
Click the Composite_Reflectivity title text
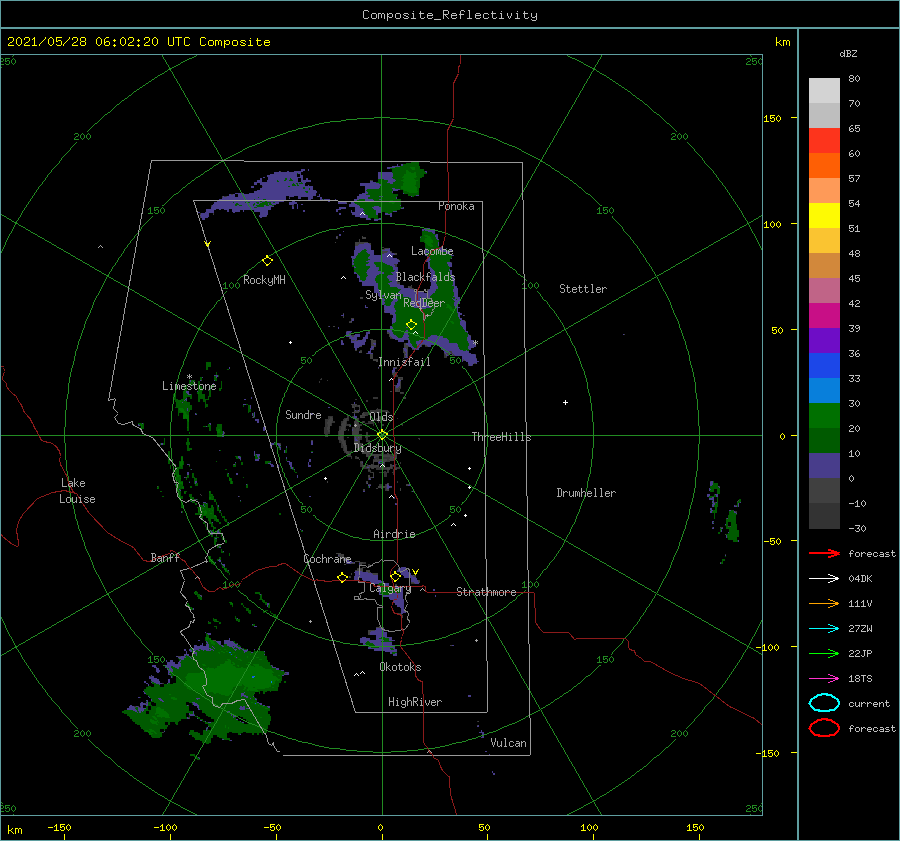pyautogui.click(x=450, y=15)
